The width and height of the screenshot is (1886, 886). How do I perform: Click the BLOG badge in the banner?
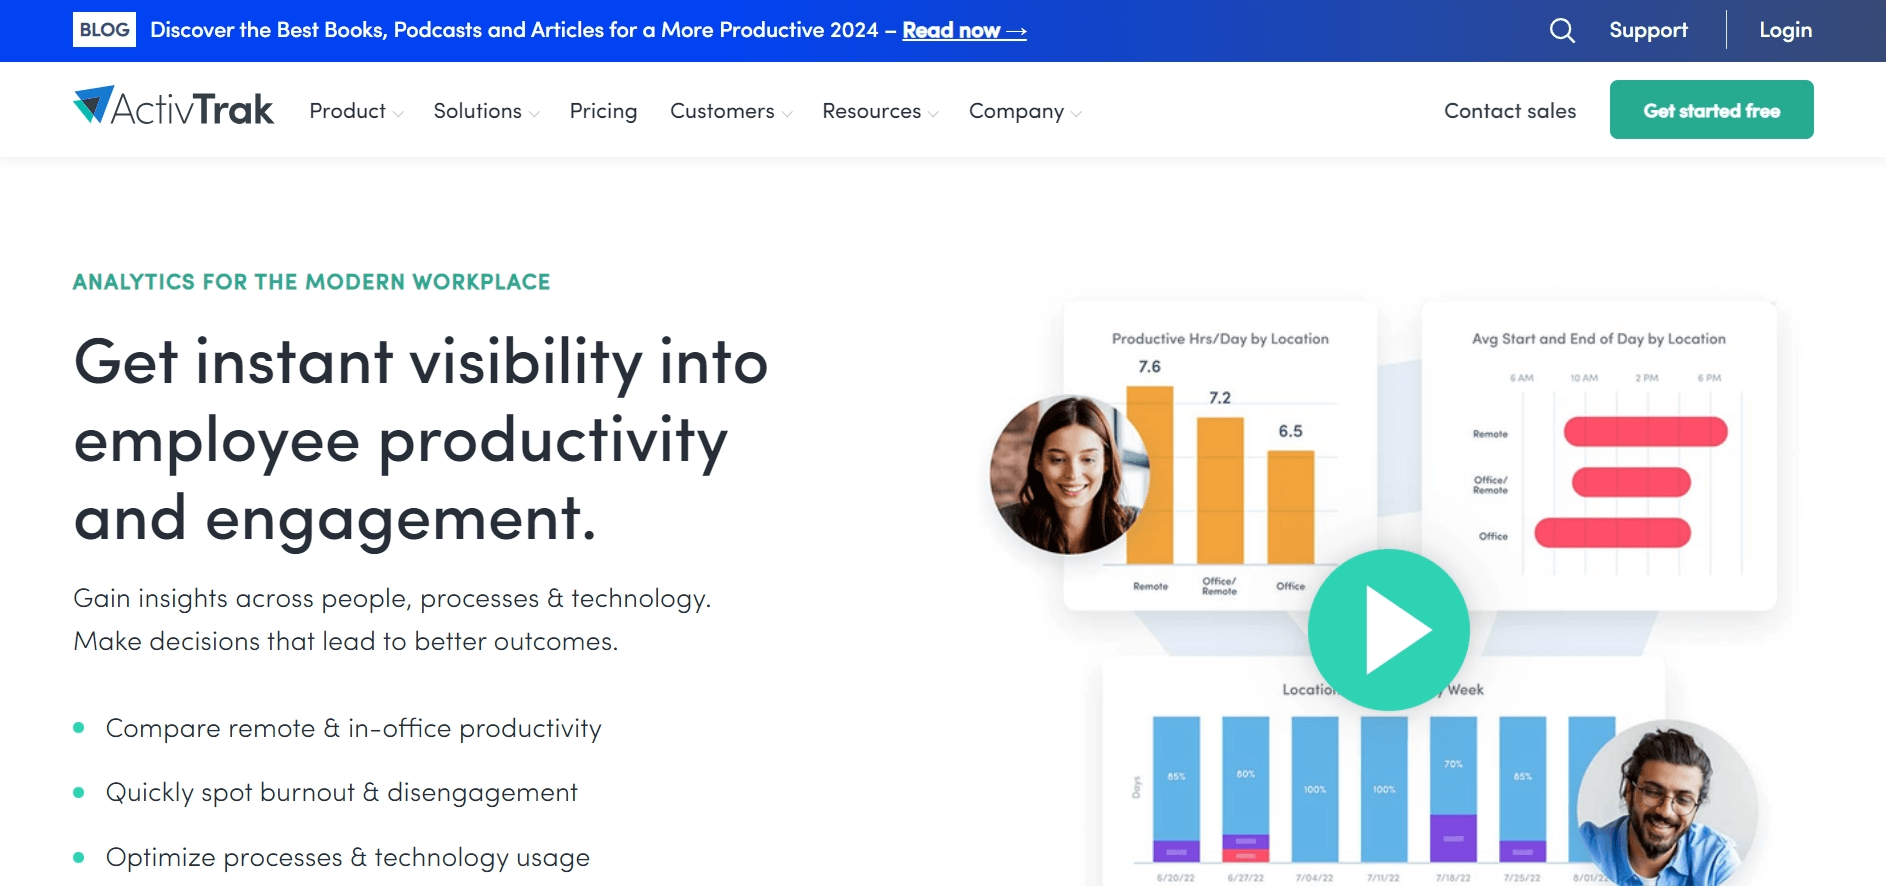tap(104, 30)
